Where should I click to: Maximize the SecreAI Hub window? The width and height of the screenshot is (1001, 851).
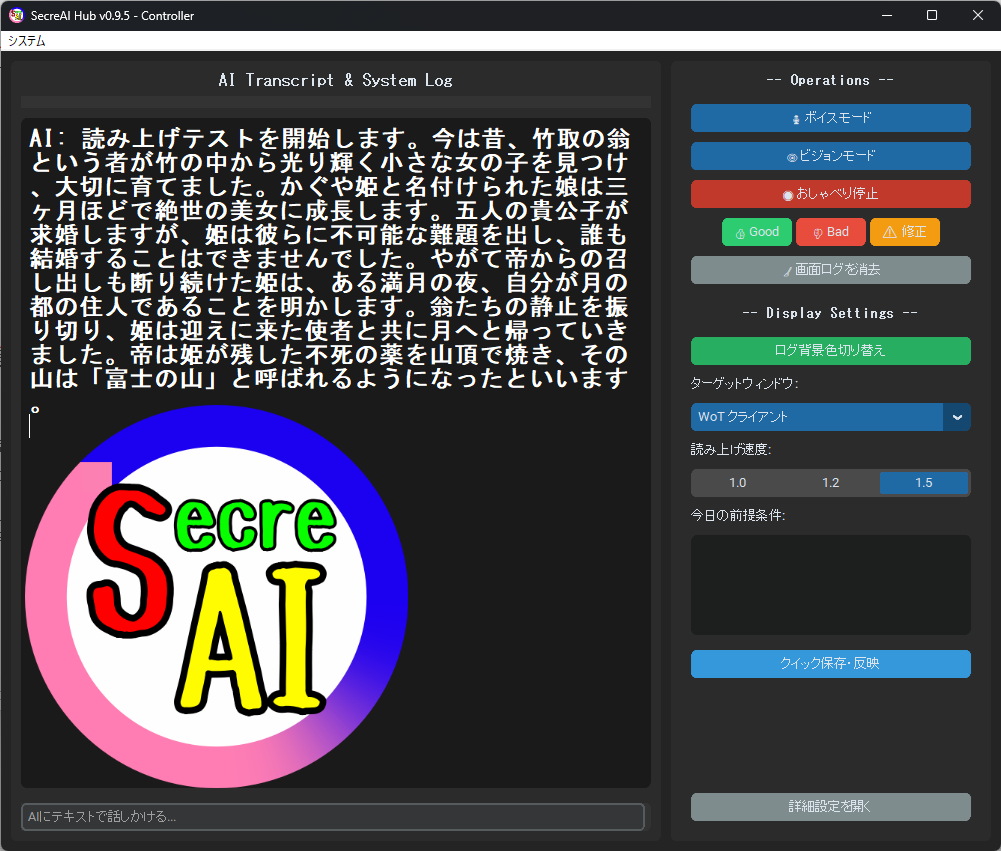(x=932, y=15)
